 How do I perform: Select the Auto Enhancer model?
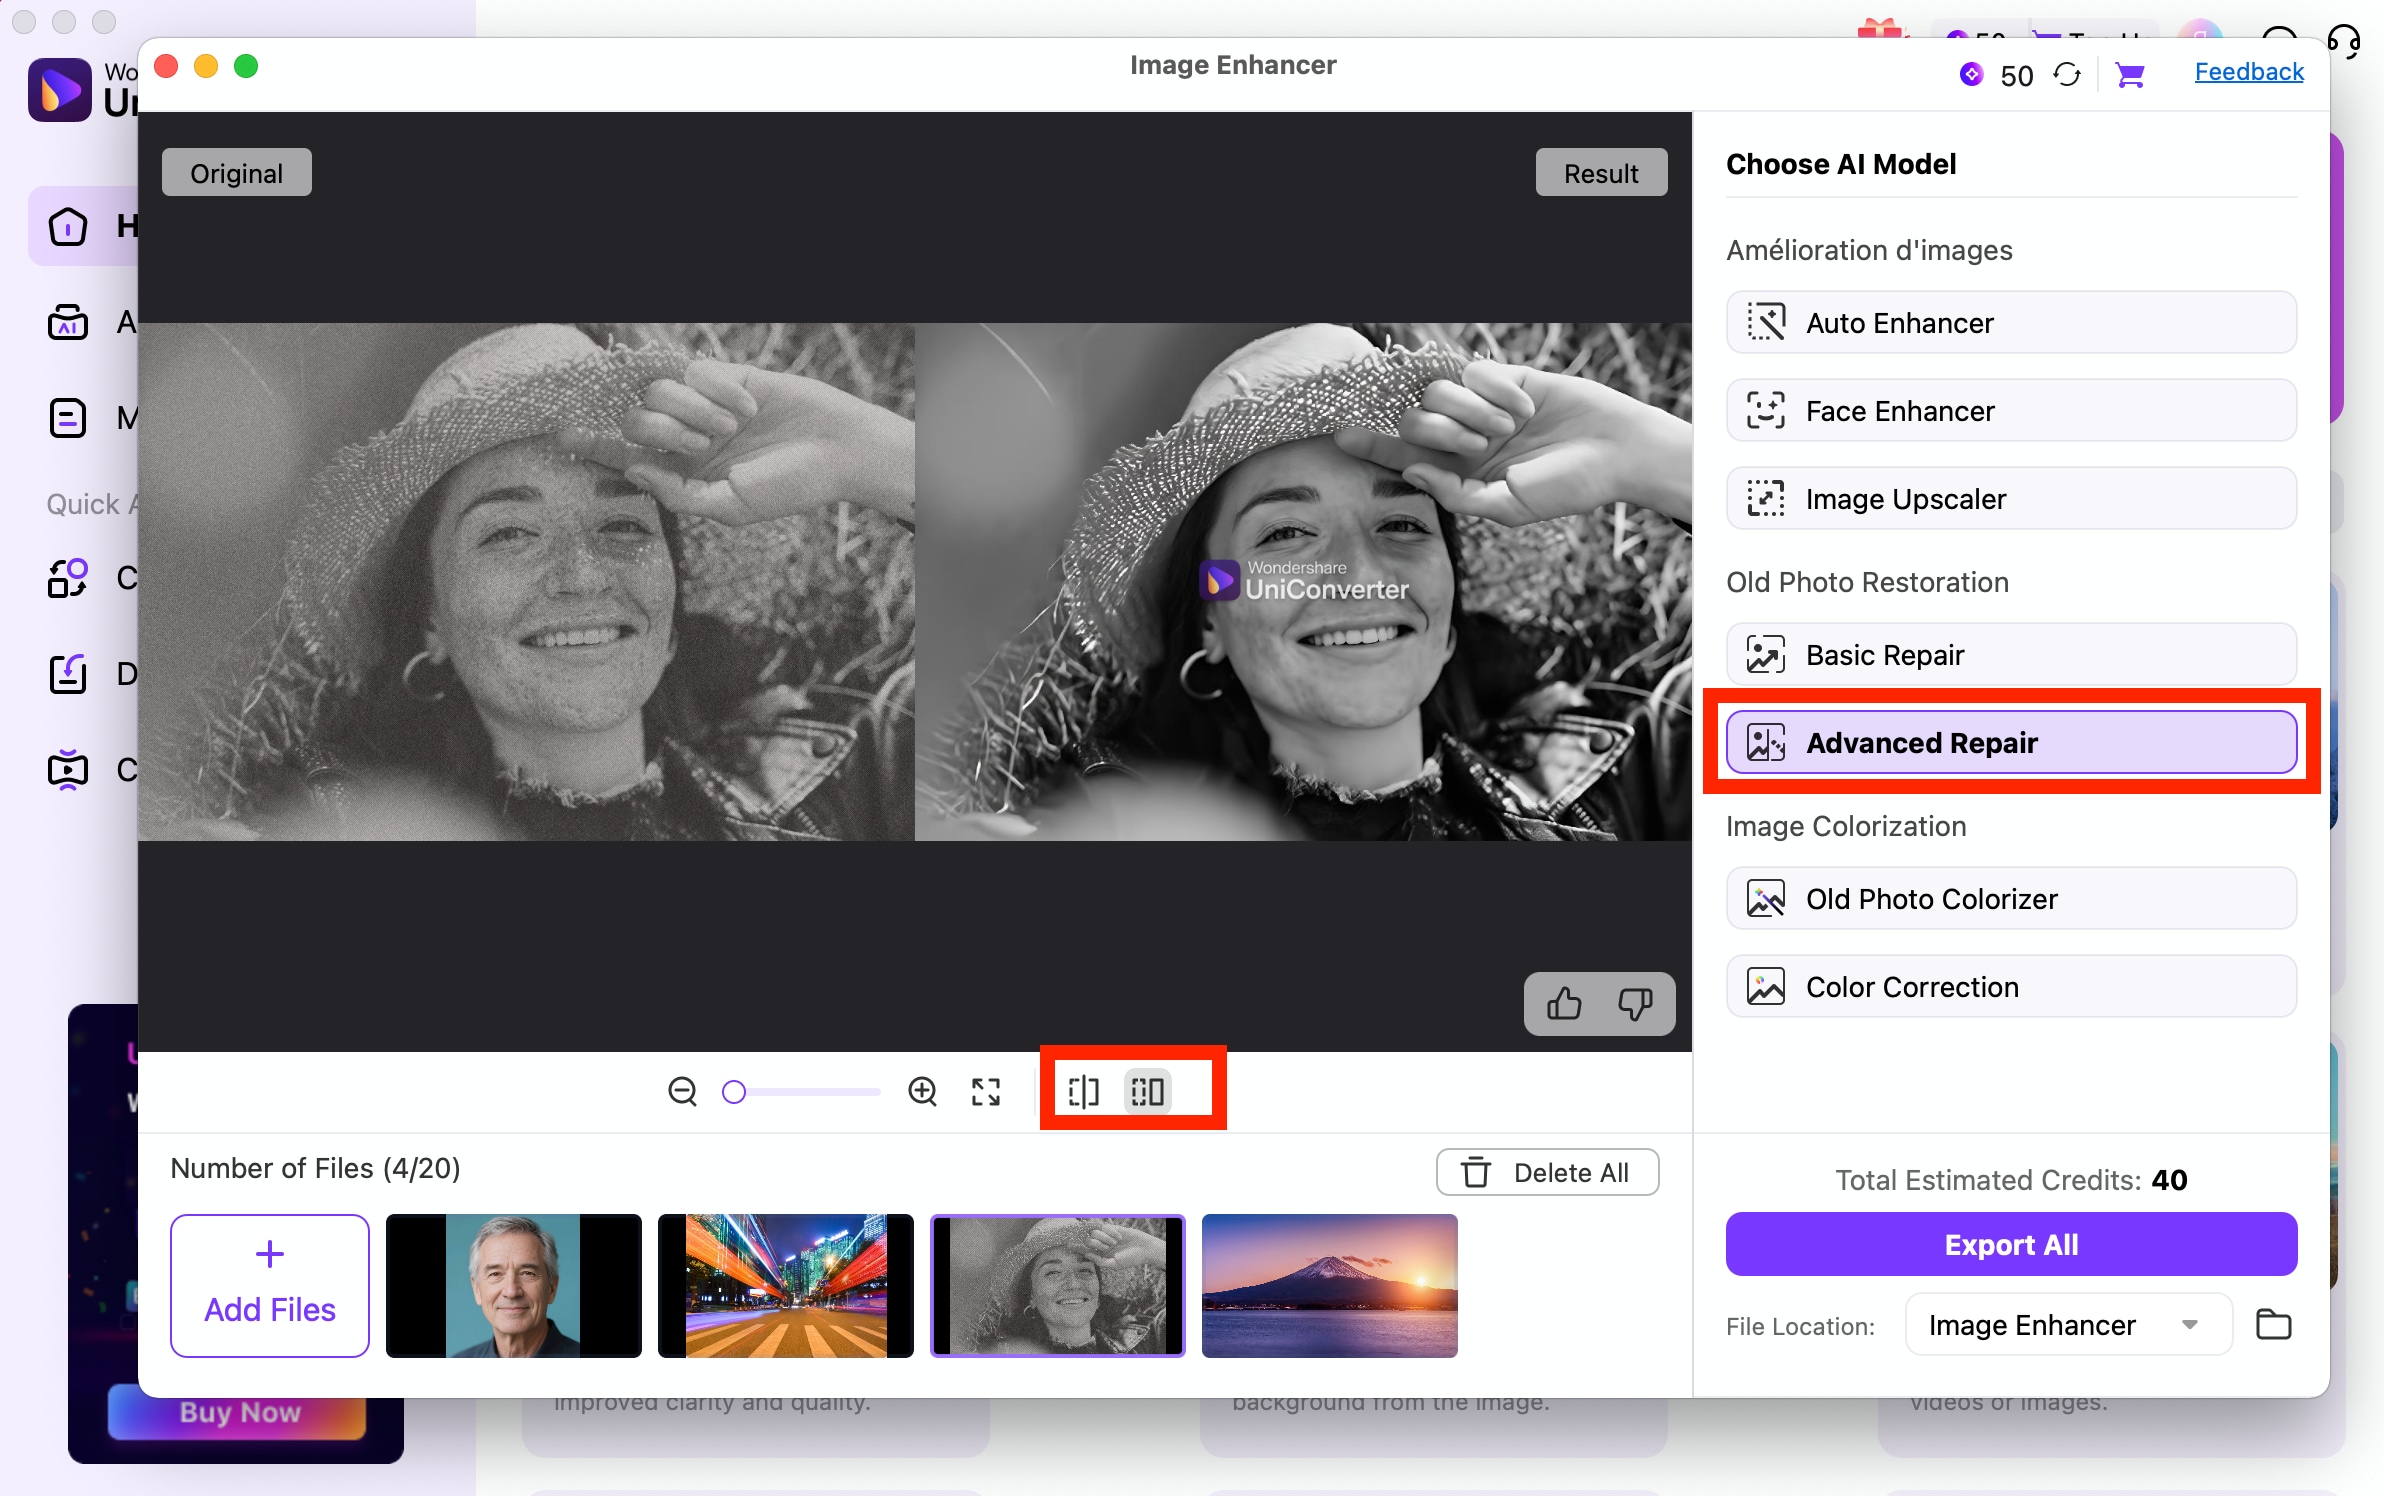[x=2010, y=323]
